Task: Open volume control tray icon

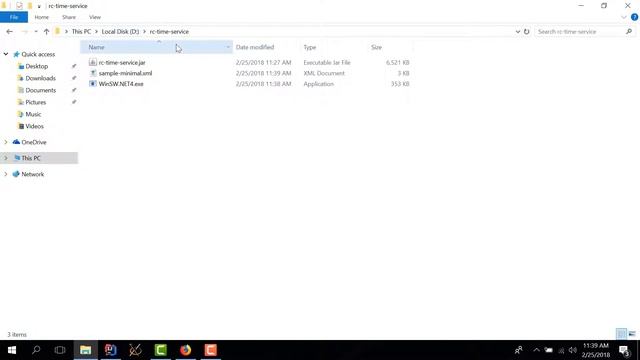Action: 573,350
